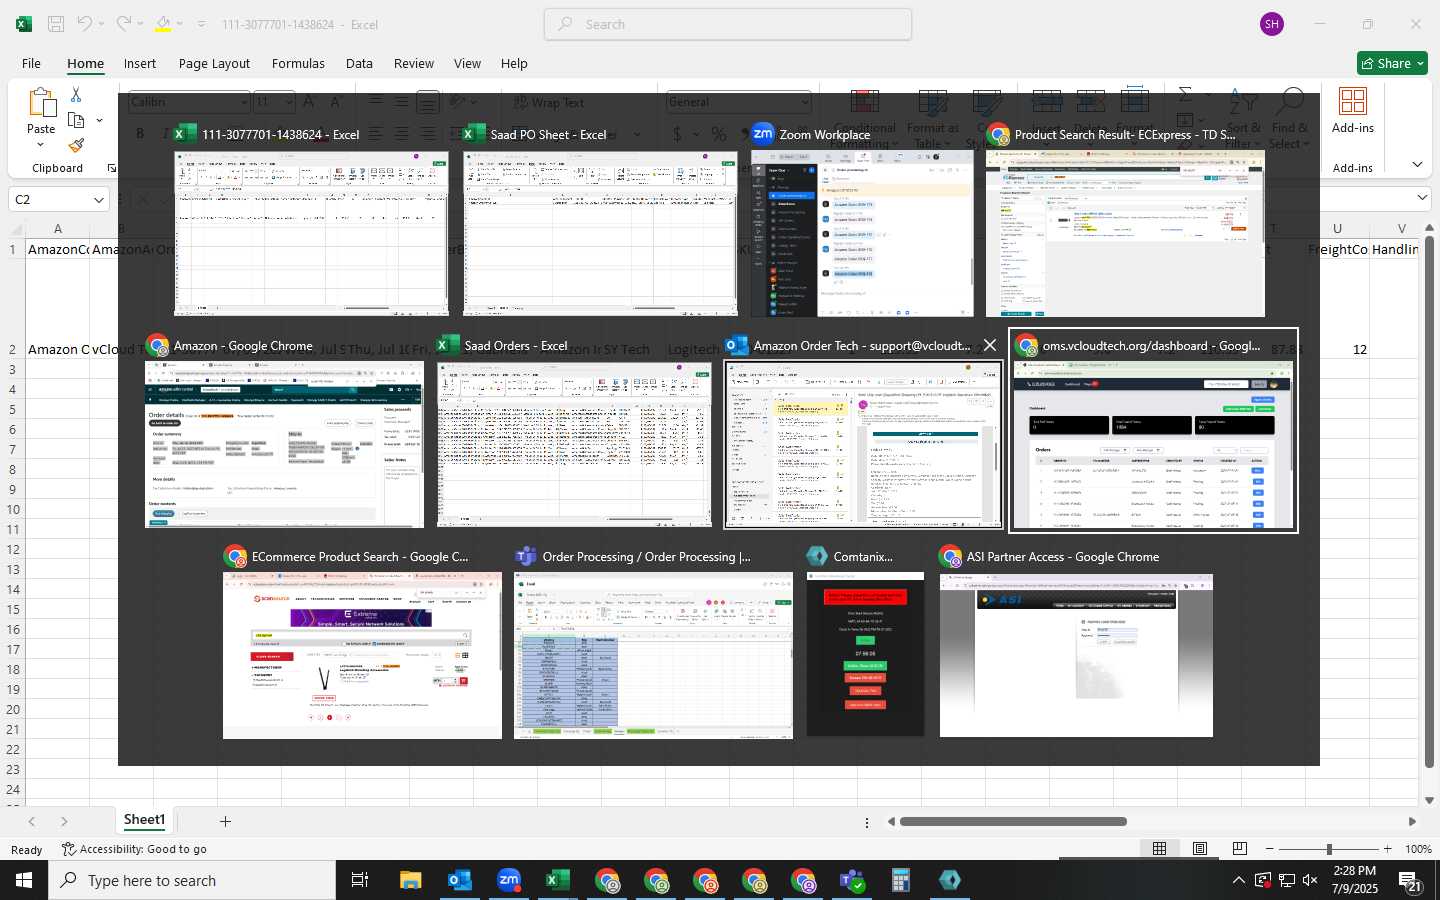Open the Undo history dropdown arrow
This screenshot has height=900, width=1440.
pos(101,24)
